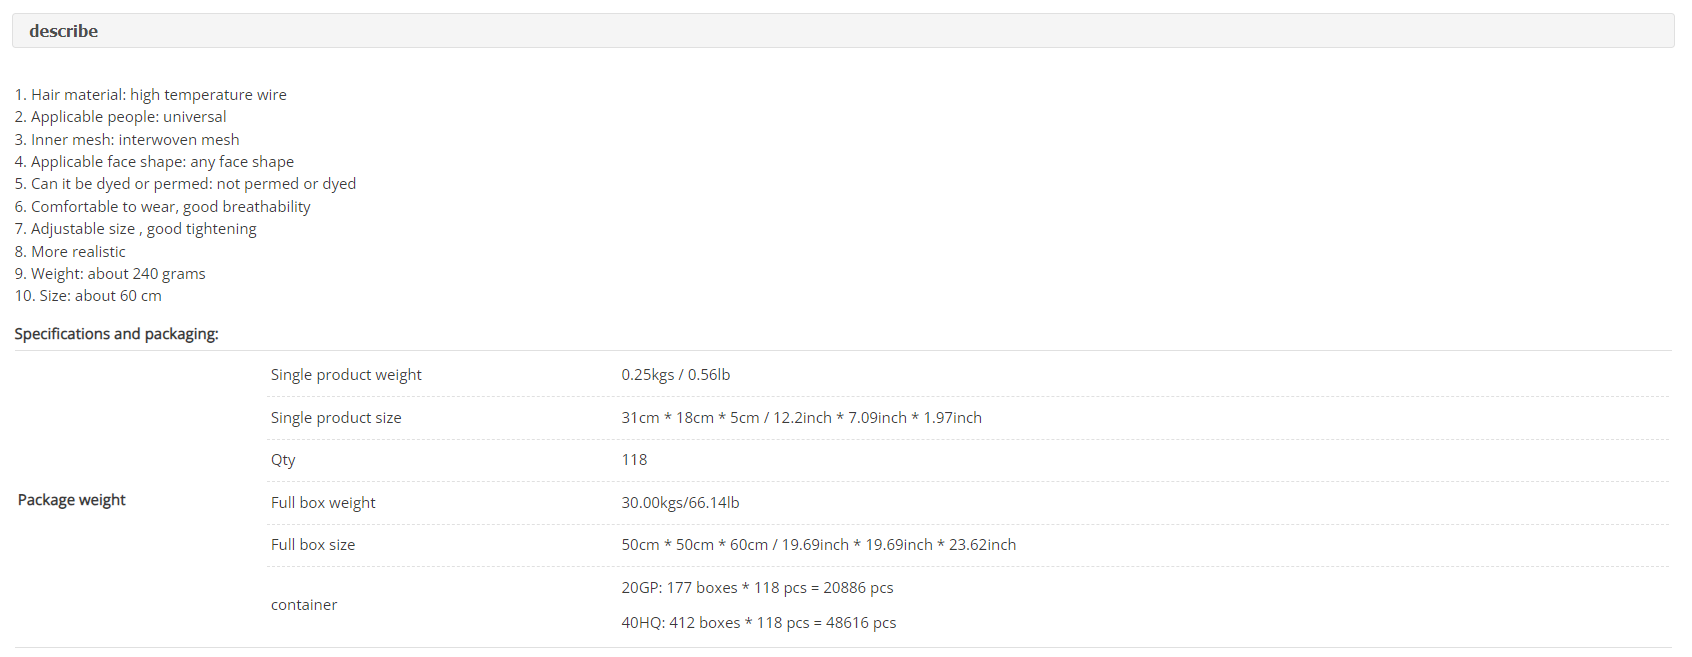Screen dimensions: 1692x657
Task: Click the "0.25kgs / 0.56lb" value
Action: 676,375
